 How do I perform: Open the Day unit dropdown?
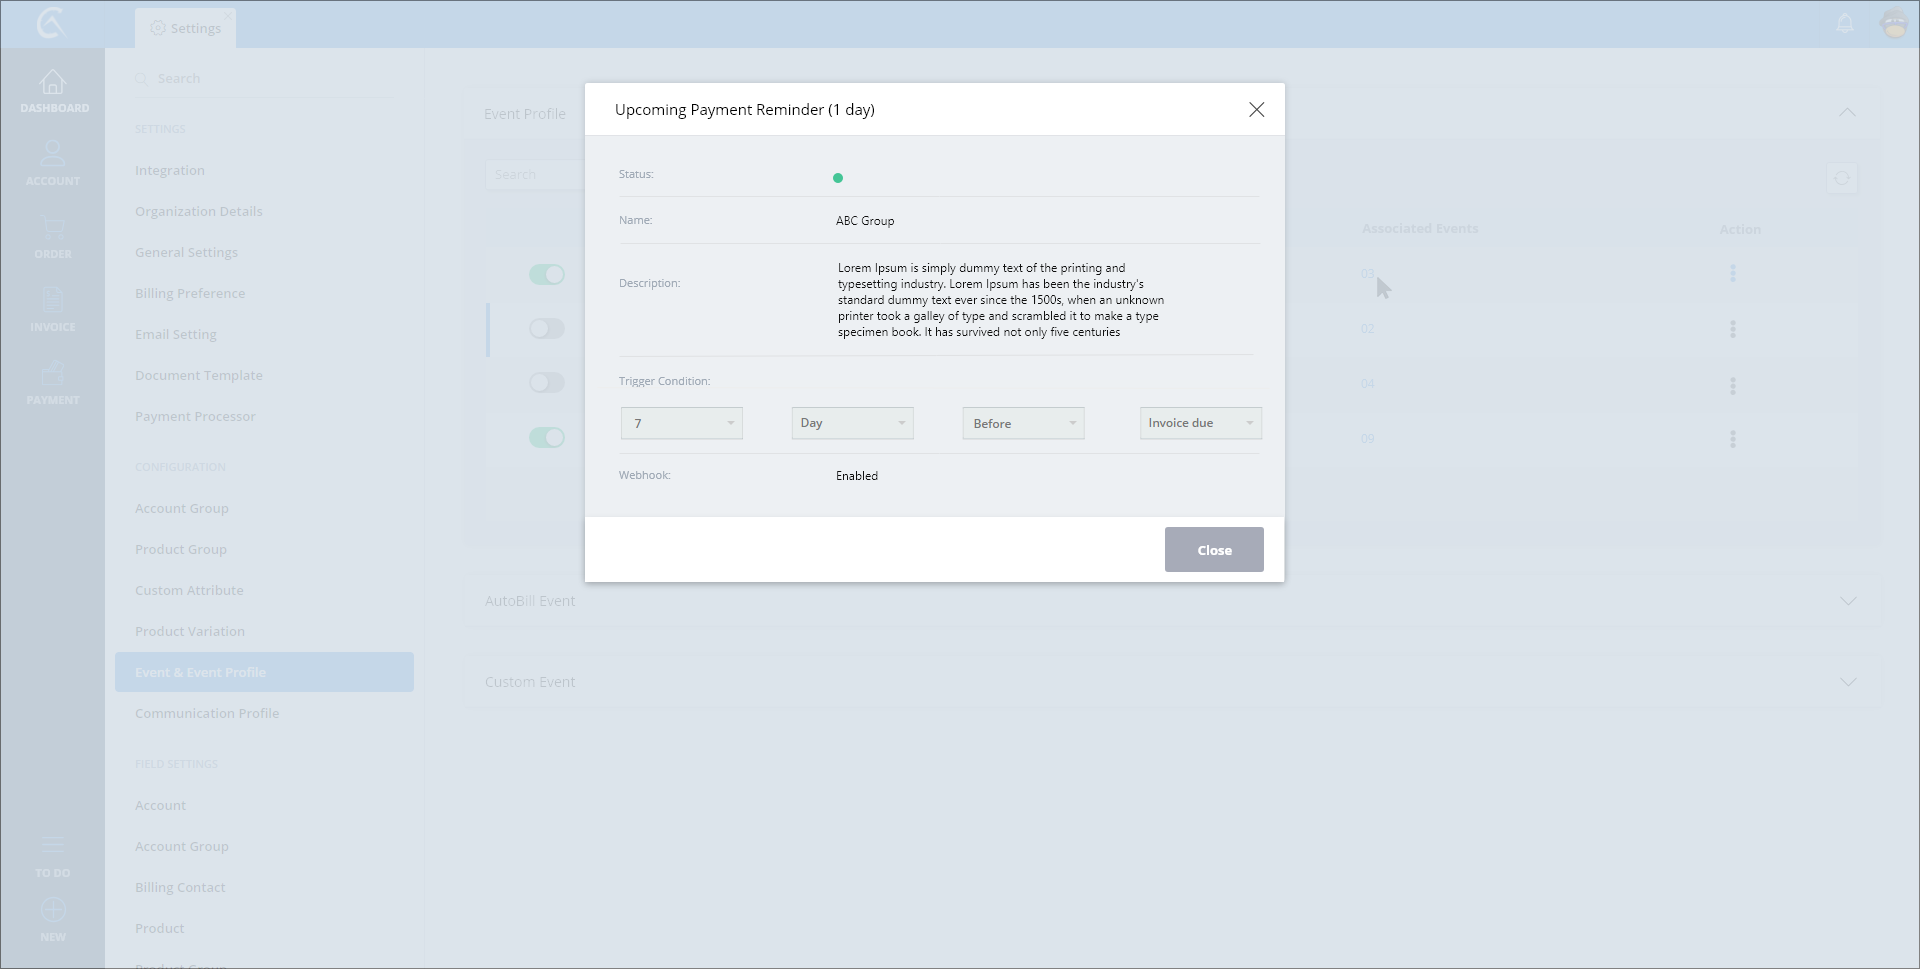tap(852, 423)
